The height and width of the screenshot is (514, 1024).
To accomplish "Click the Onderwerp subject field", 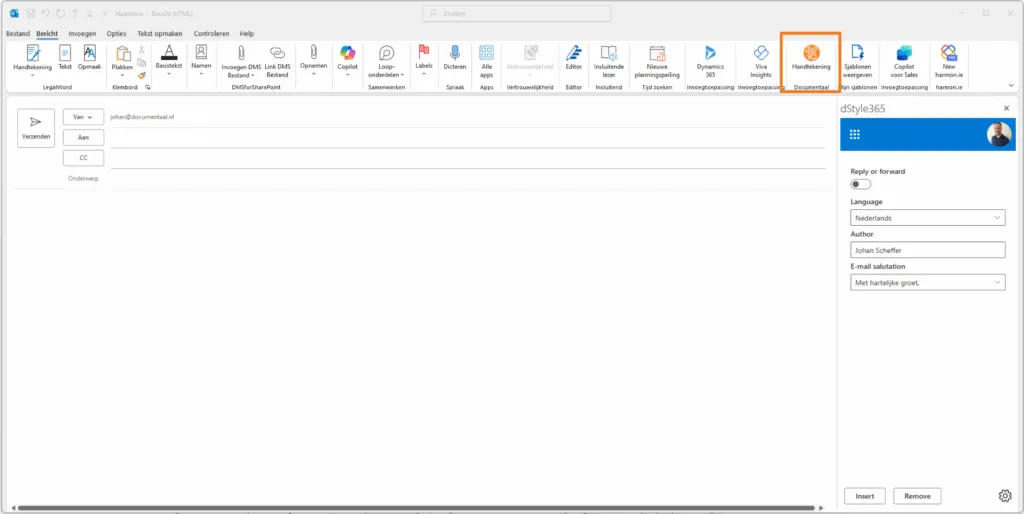I will [467, 178].
